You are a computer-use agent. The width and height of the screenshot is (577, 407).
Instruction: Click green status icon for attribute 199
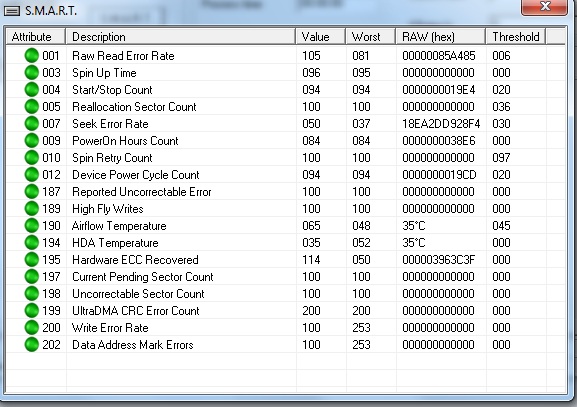(x=32, y=311)
